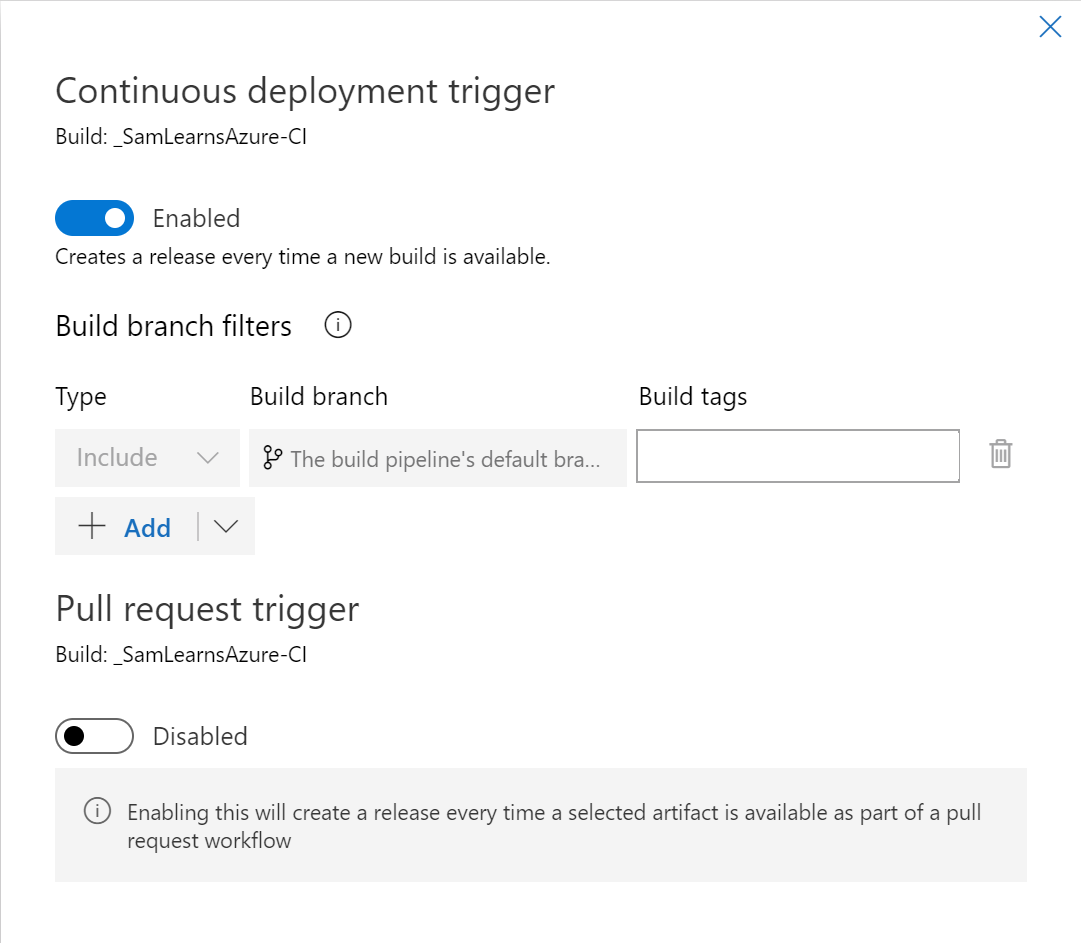This screenshot has width=1089, height=943.
Task: Click the Build tags column label
Action: 693,397
